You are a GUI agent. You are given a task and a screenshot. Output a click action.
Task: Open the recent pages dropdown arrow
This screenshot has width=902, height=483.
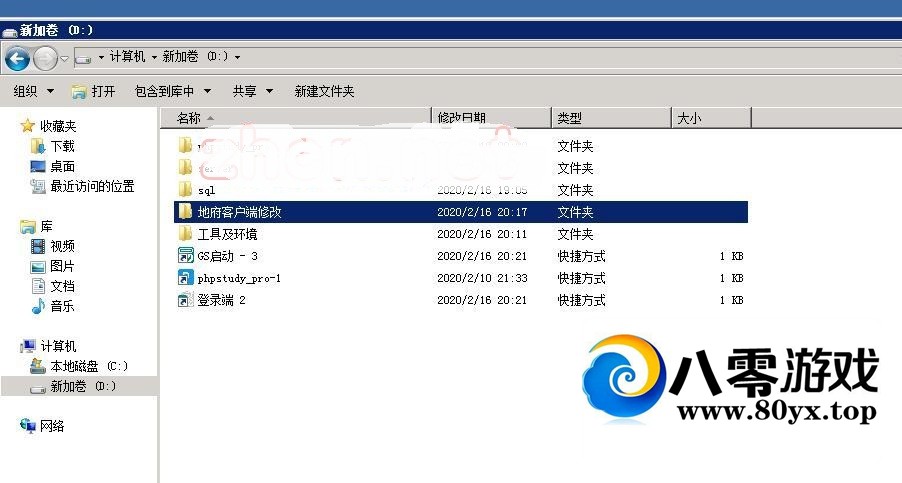coord(64,58)
